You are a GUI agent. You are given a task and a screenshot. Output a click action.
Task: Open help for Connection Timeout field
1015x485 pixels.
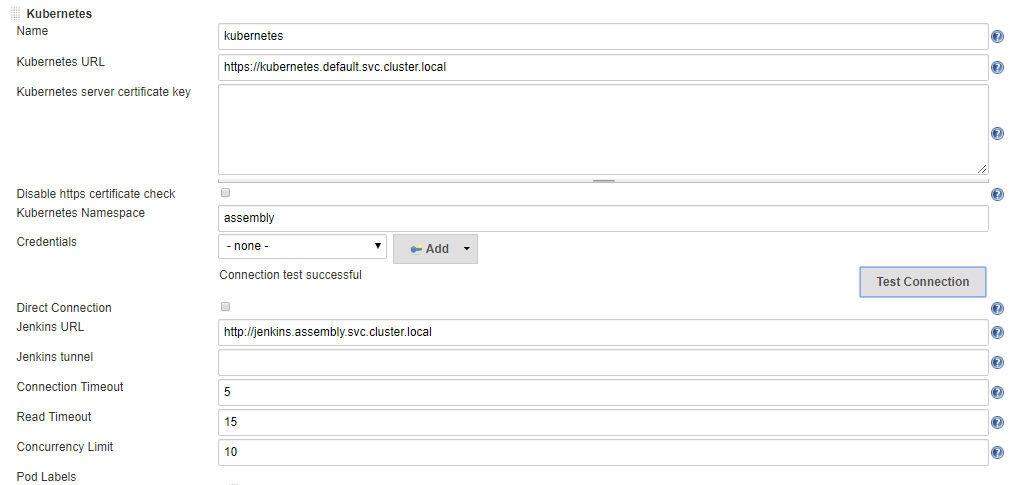click(997, 393)
